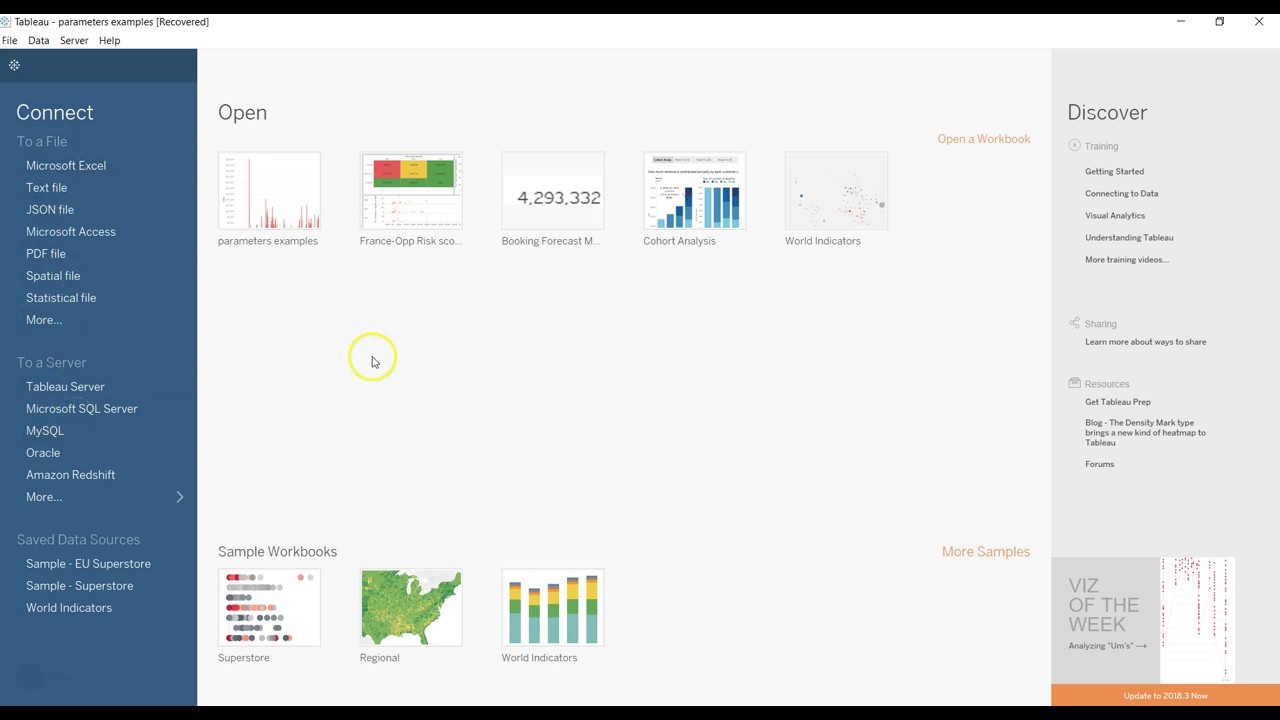This screenshot has height=720, width=1280.
Task: Open Sample - EU Superstore data source
Action: point(88,564)
